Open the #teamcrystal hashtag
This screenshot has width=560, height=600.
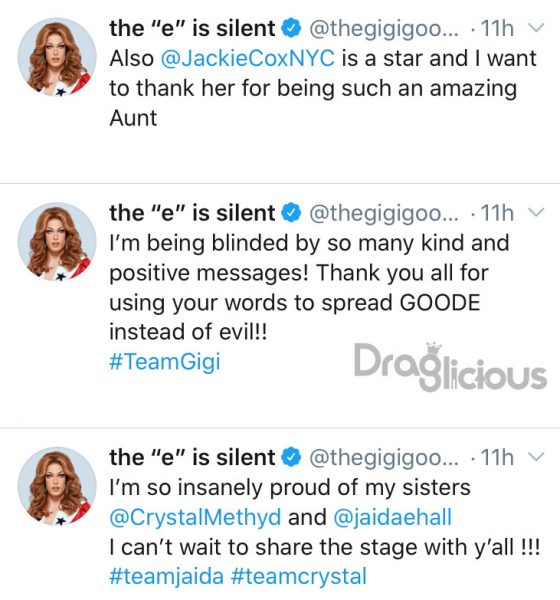click(x=299, y=577)
